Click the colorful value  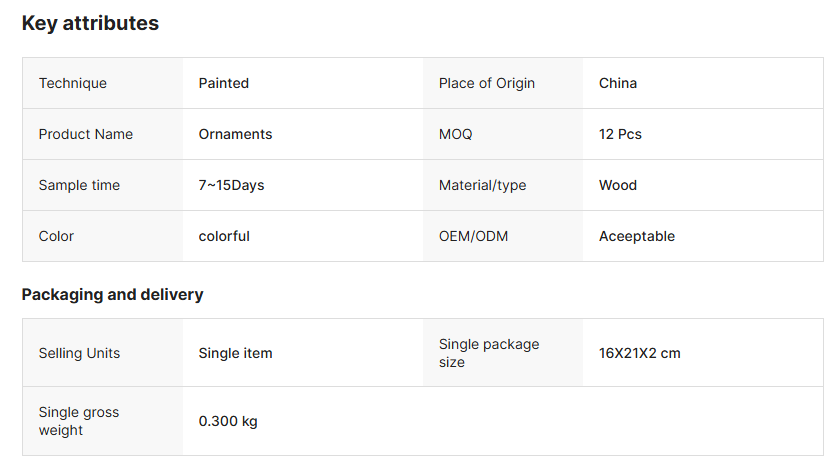tap(224, 236)
